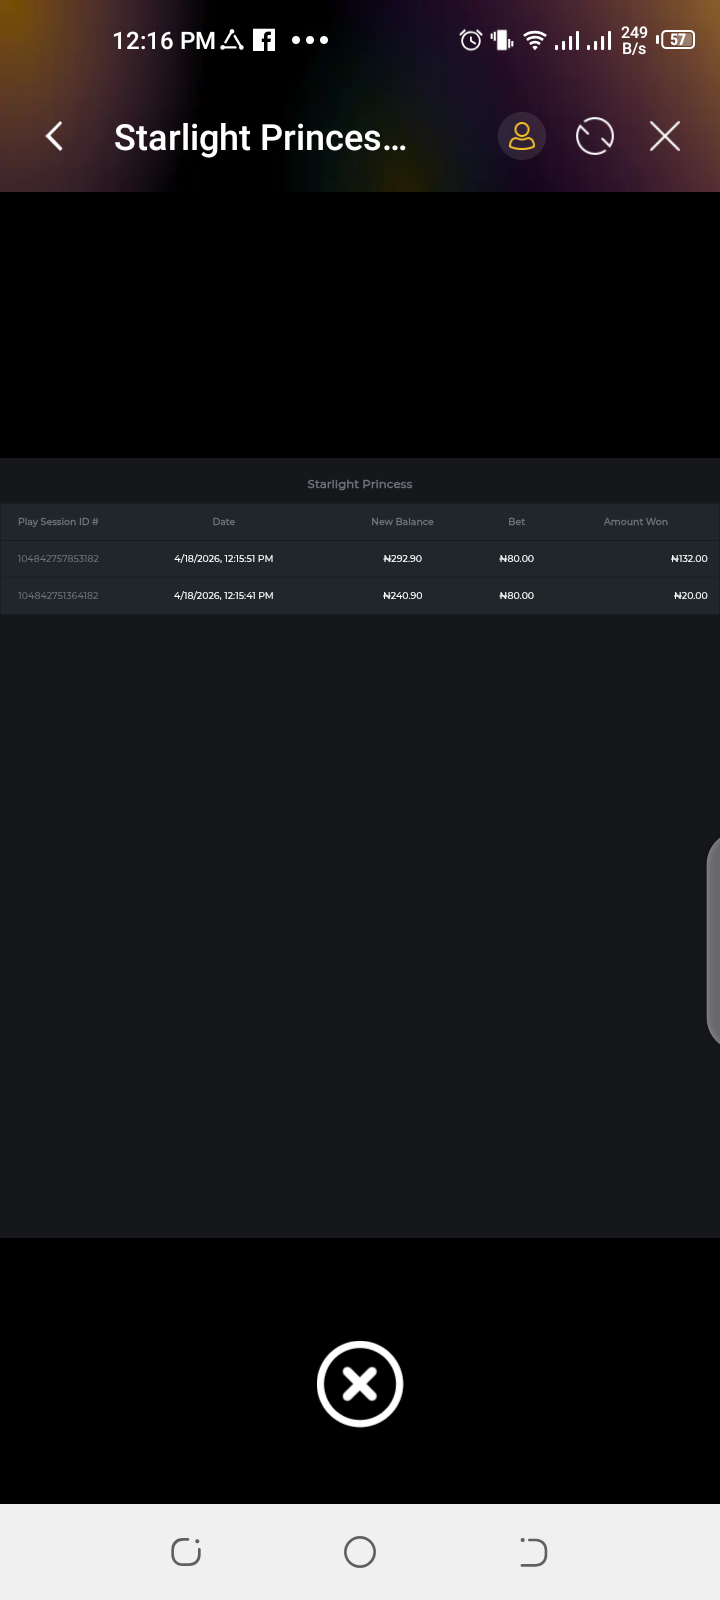
Task: Tap the Android home circle button
Action: [x=360, y=1552]
